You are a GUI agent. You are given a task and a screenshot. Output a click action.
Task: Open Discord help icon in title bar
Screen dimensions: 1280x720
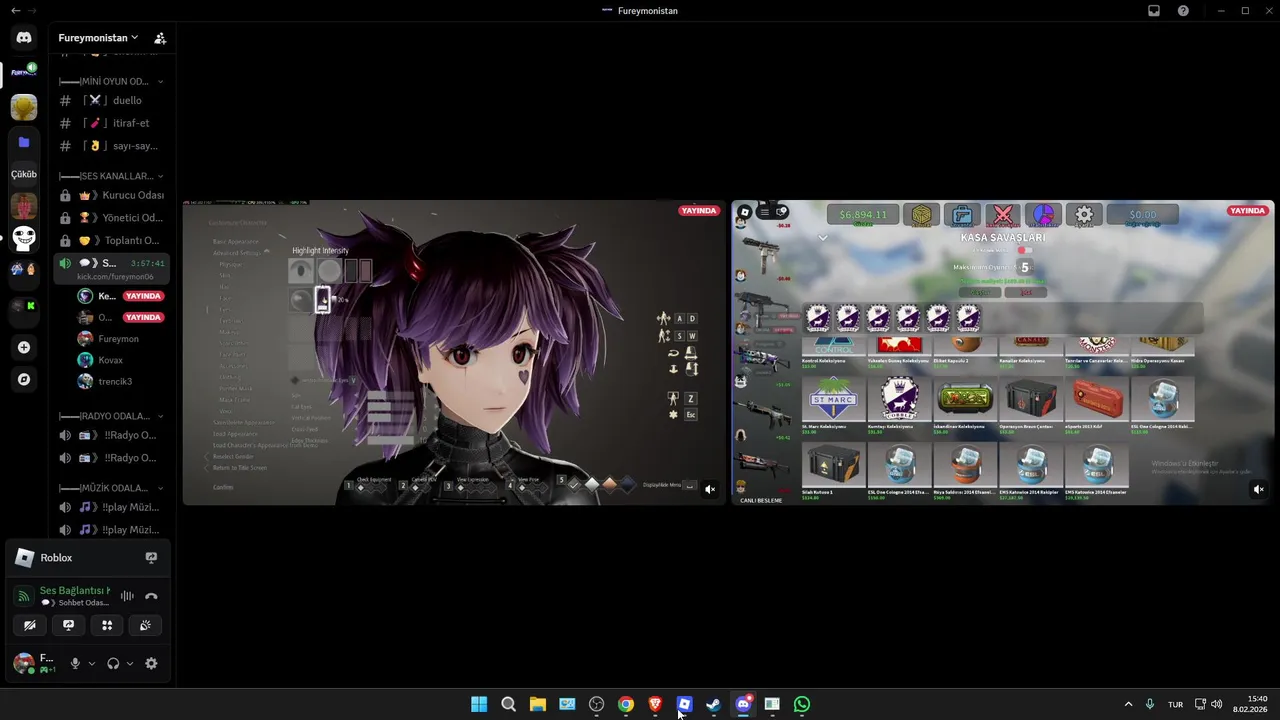(1183, 11)
